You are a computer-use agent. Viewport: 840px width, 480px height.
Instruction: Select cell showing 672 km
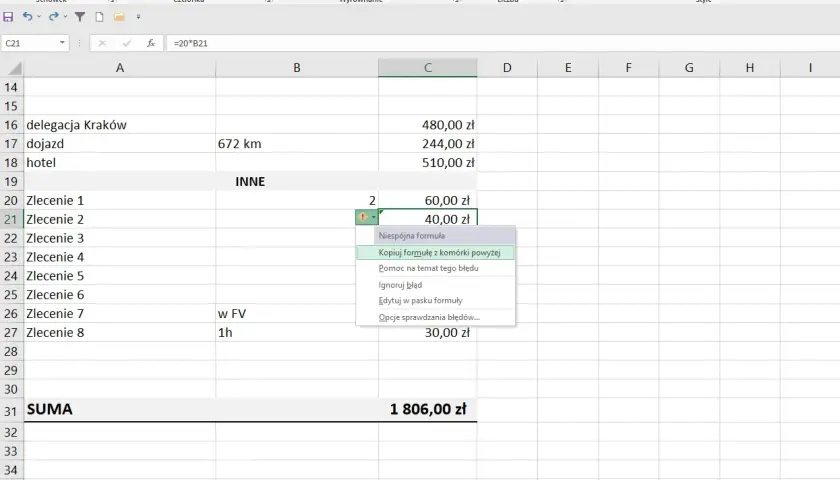pos(297,144)
